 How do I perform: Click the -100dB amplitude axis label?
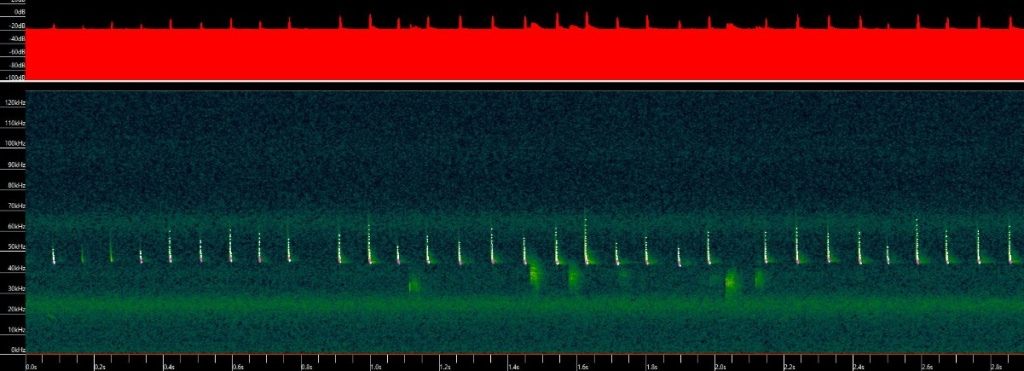pyautogui.click(x=15, y=77)
